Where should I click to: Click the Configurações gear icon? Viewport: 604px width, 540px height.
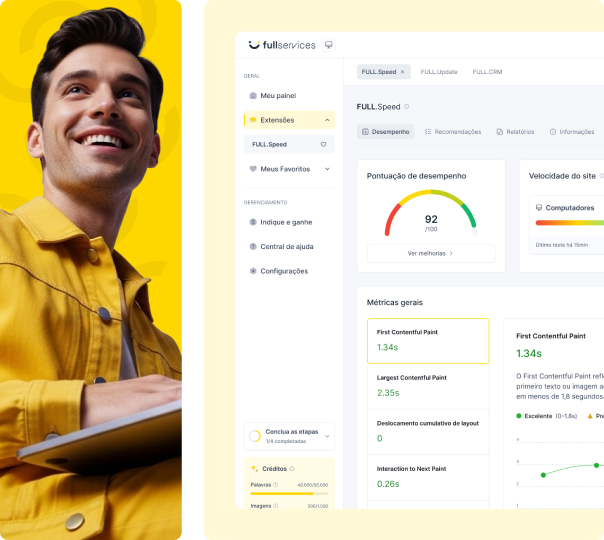pyautogui.click(x=253, y=271)
